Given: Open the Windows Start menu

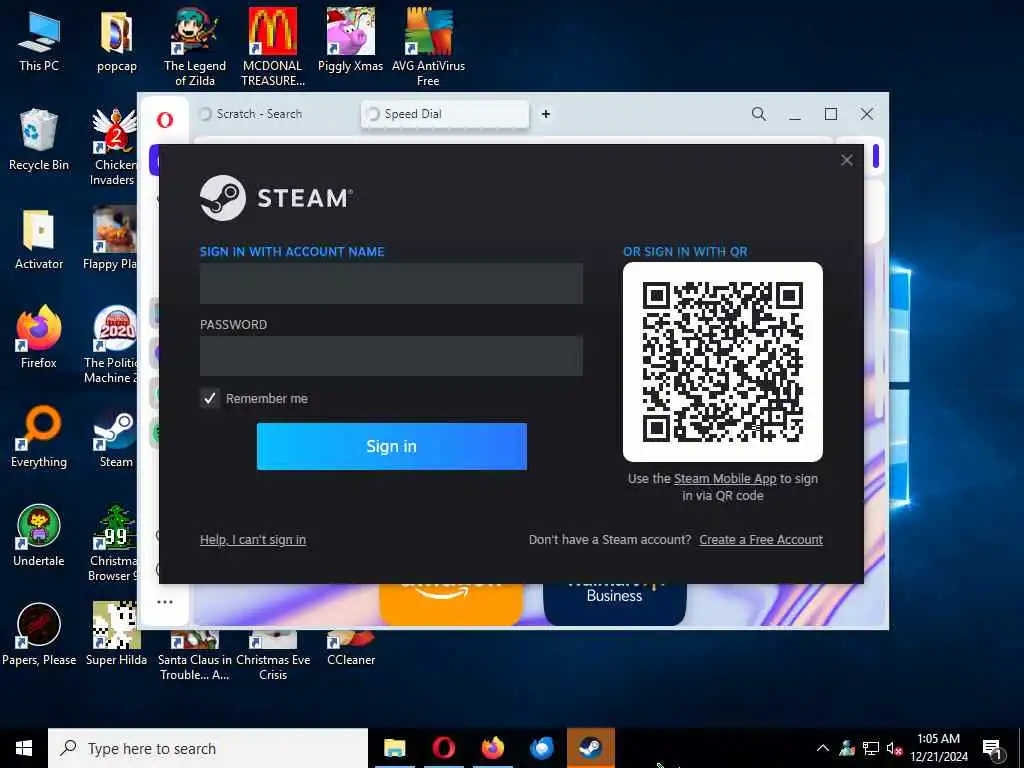Looking at the screenshot, I should (x=24, y=748).
